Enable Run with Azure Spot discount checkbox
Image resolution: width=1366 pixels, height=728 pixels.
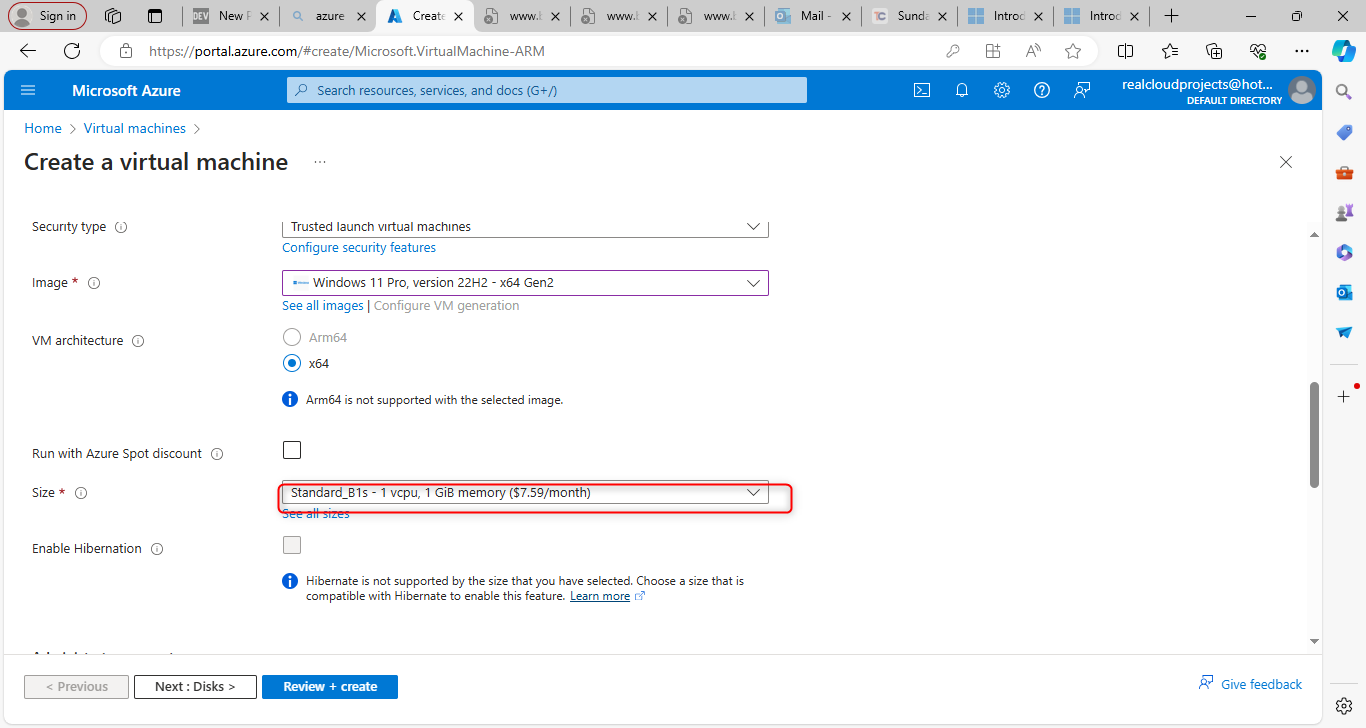(292, 450)
